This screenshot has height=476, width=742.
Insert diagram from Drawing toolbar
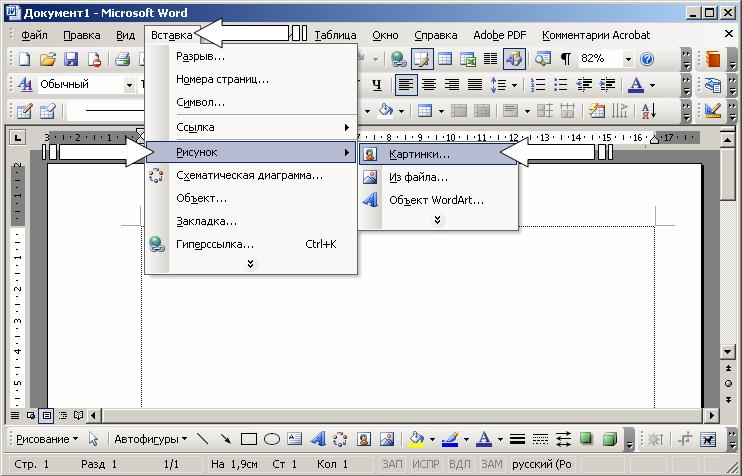(x=340, y=439)
